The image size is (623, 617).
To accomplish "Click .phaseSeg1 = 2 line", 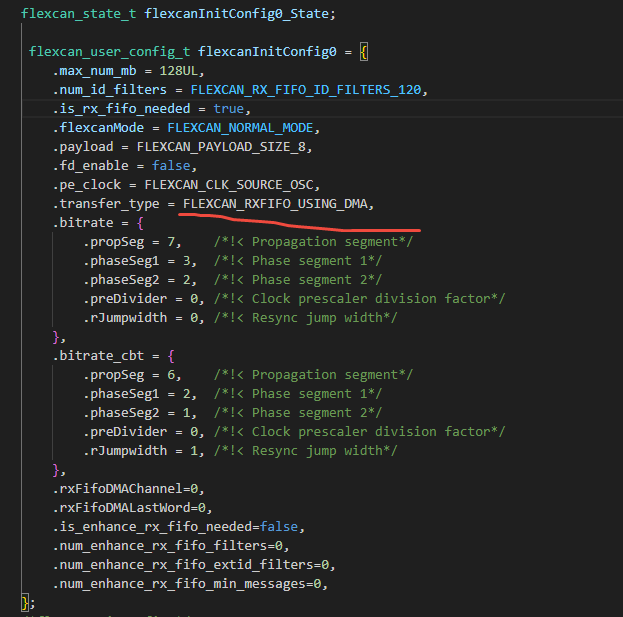I will coord(140,394).
